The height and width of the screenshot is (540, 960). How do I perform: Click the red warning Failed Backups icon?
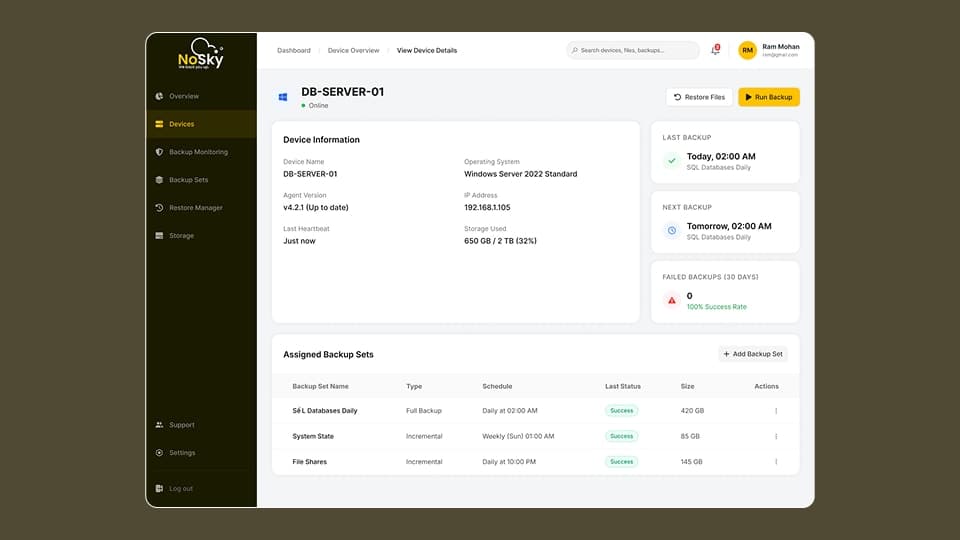click(672, 300)
